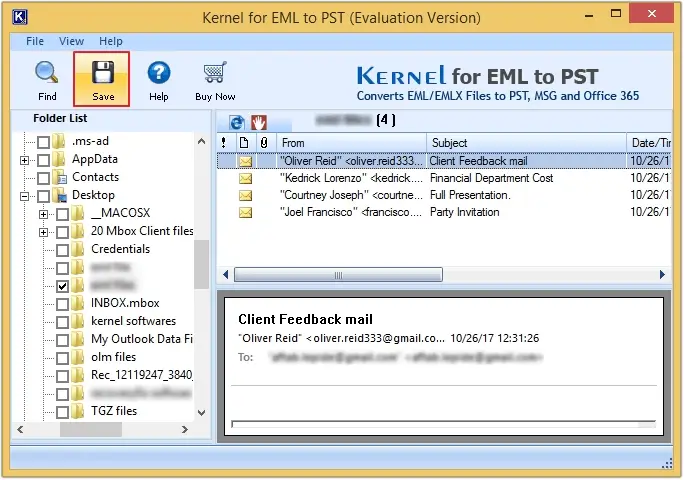Viewport: 684px width, 480px height.
Task: Select the My Outlook Data Fi folder
Action: pyautogui.click(x=142, y=339)
